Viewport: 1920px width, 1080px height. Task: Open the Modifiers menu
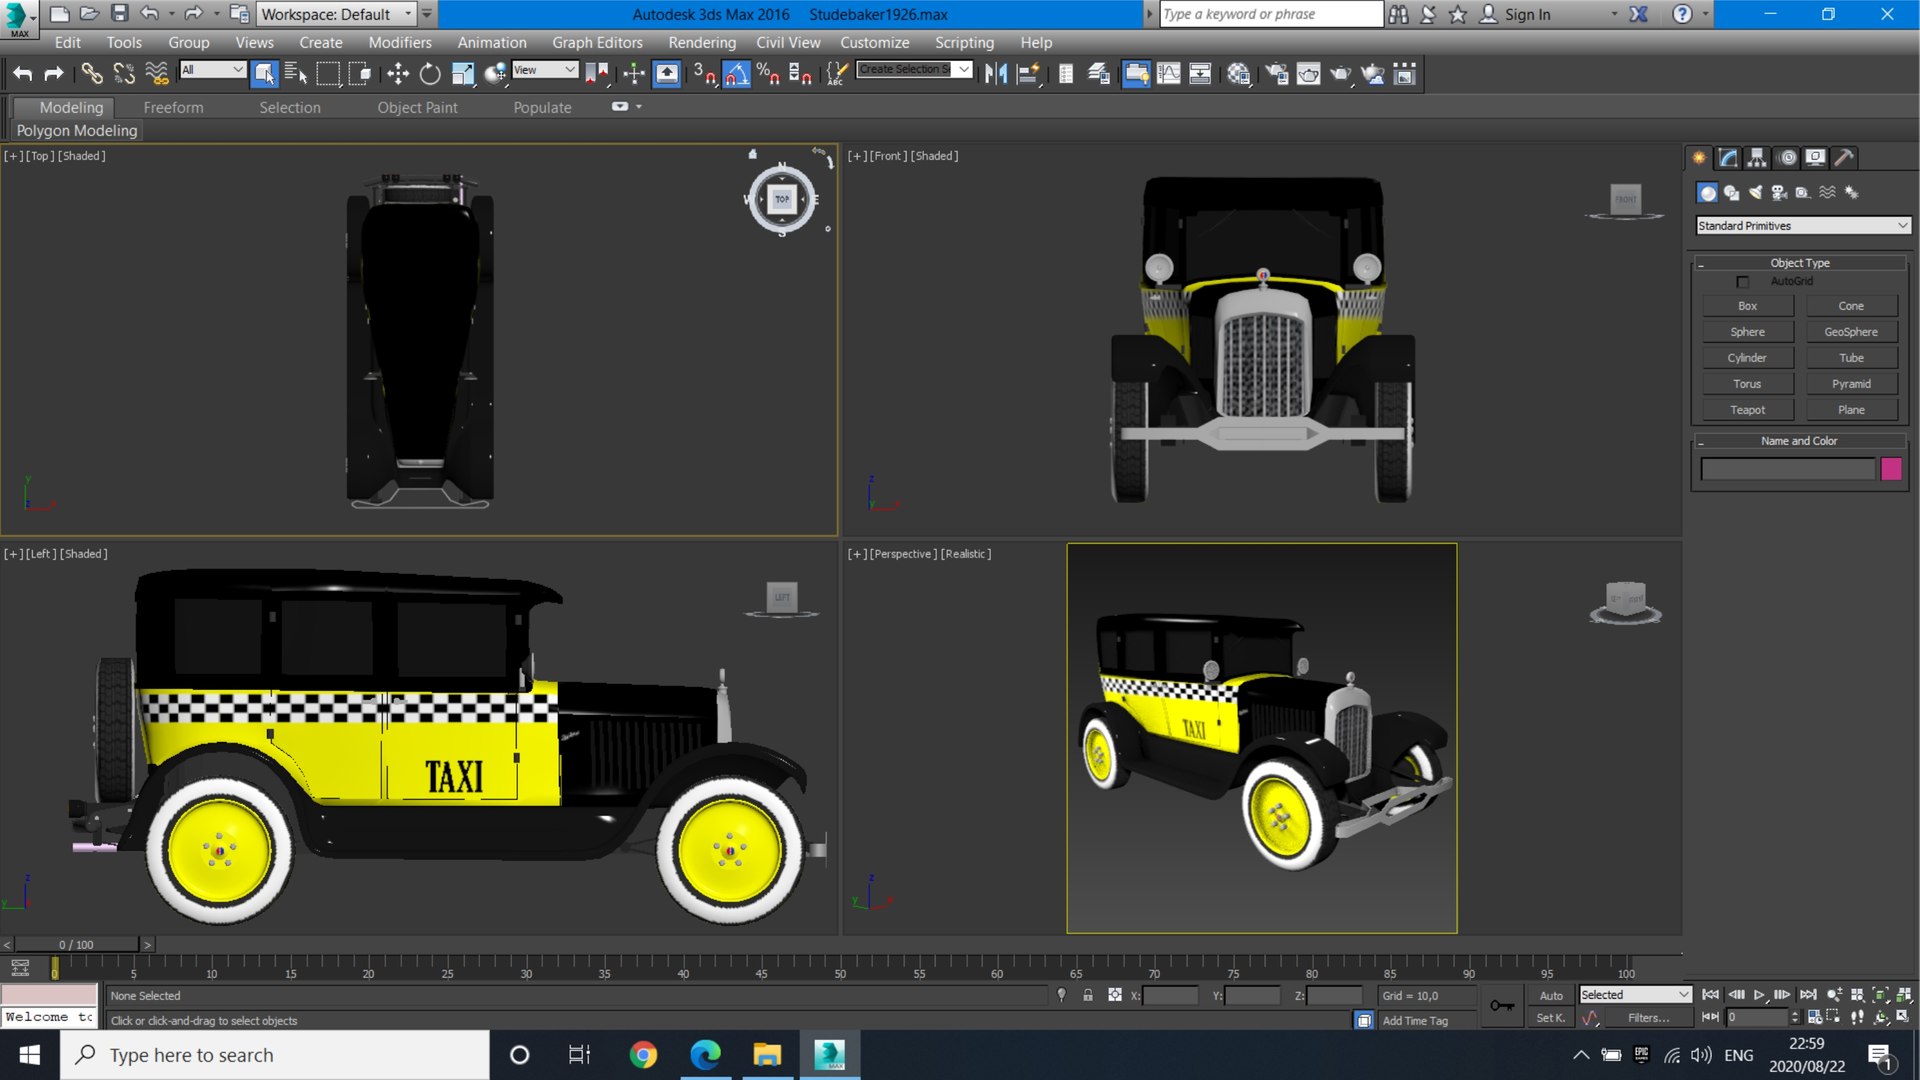coord(400,42)
